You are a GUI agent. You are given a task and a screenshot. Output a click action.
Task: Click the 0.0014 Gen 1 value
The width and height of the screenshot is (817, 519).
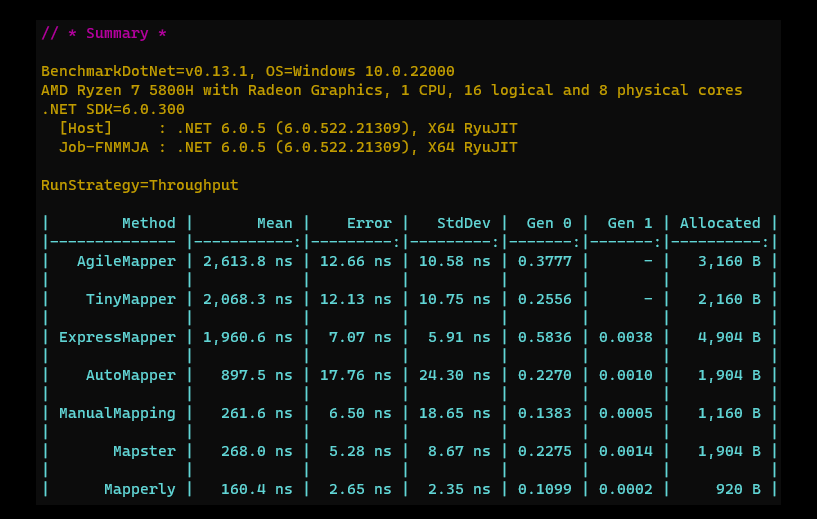pyautogui.click(x=625, y=451)
